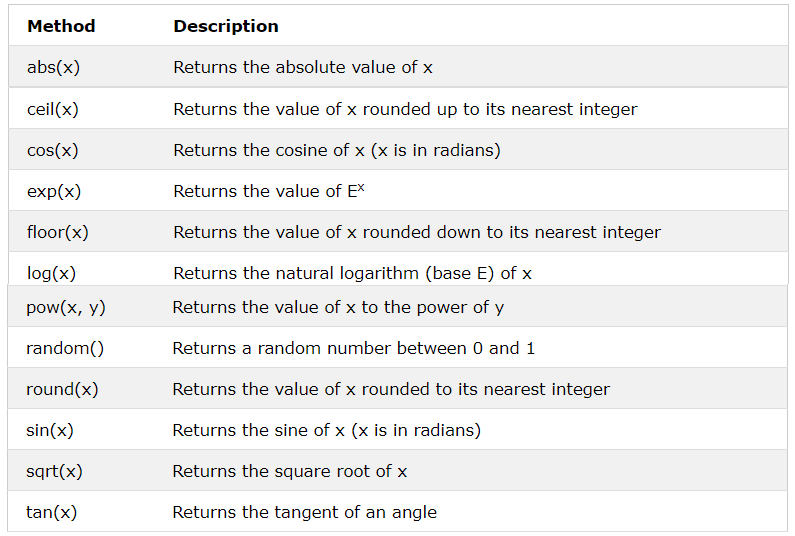The width and height of the screenshot is (795, 536).
Task: Click the Description column header
Action: click(x=226, y=26)
